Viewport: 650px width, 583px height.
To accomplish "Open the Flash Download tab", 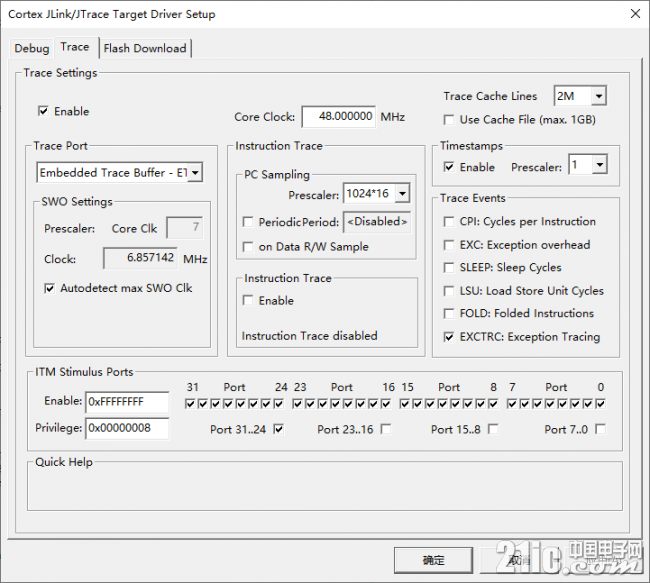I will tap(145, 48).
